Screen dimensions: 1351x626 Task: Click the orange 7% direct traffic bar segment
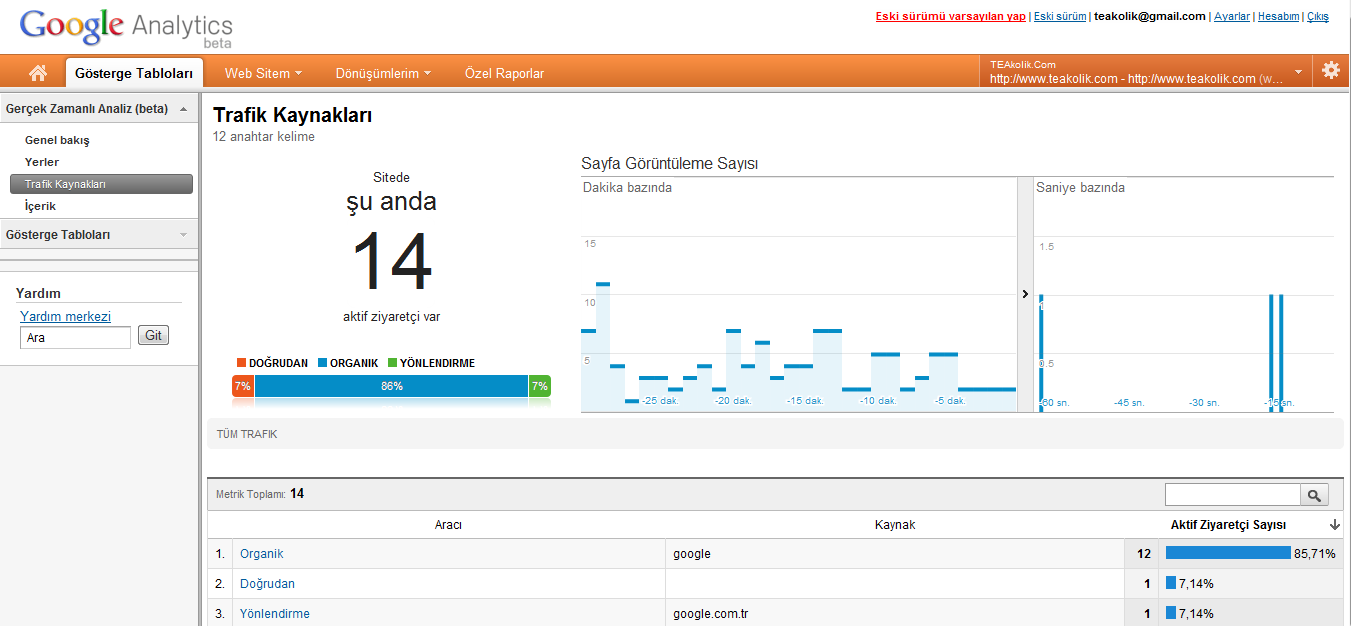point(242,386)
